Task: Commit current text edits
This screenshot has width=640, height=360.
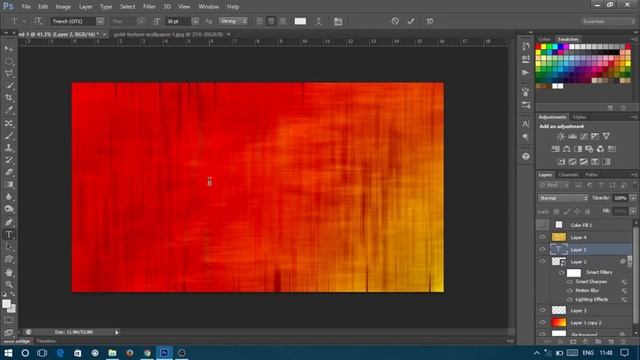Action: click(x=411, y=21)
